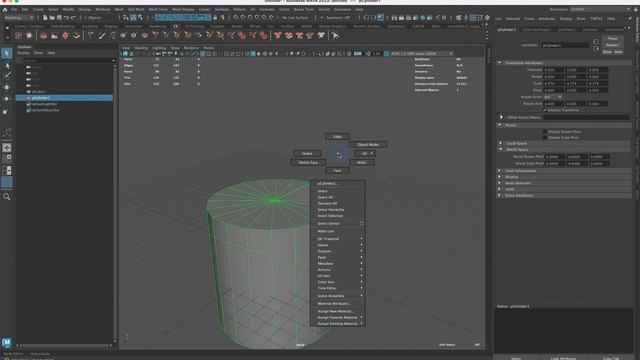Click Outliner search field

click(x=67, y=60)
